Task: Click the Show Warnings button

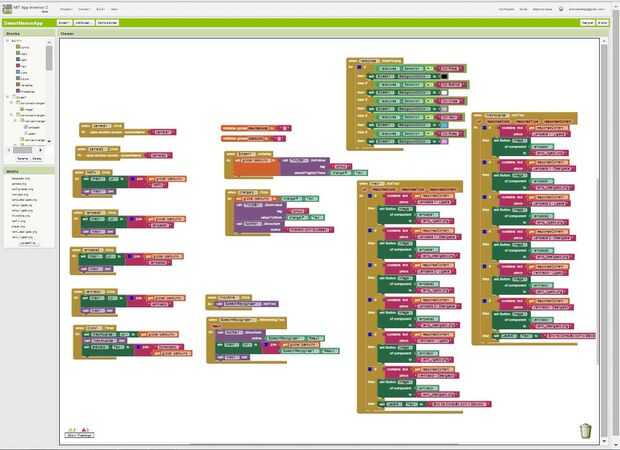Action: [x=79, y=435]
